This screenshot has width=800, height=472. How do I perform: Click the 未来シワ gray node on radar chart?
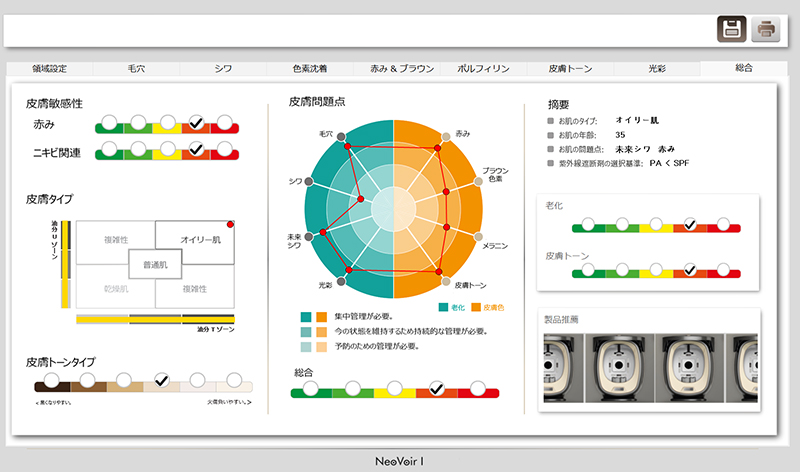tap(309, 237)
